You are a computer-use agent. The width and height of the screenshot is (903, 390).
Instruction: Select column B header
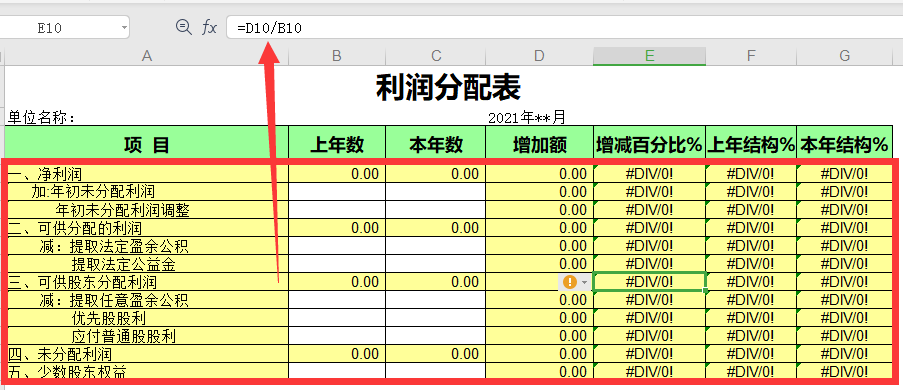click(337, 56)
